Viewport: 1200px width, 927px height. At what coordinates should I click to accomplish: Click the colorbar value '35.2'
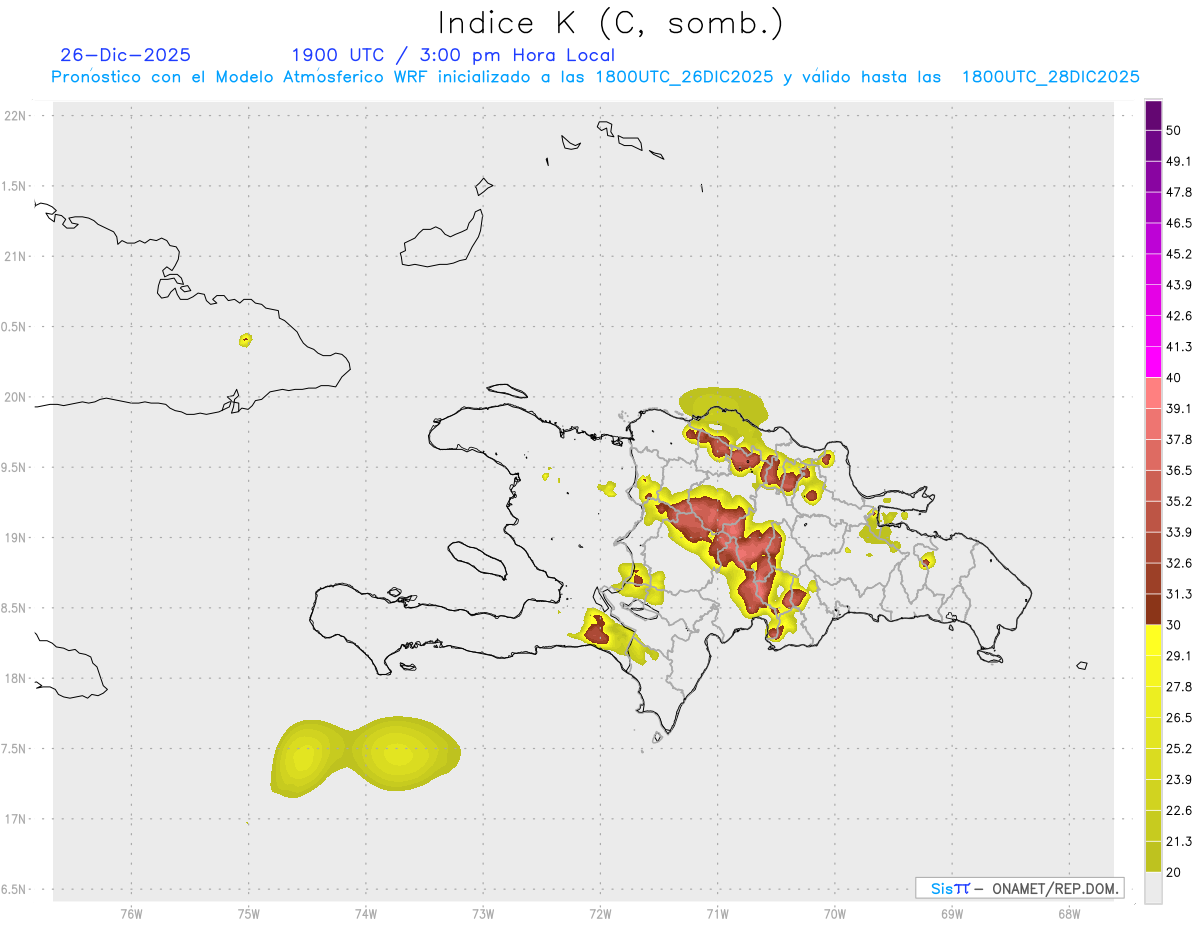pyautogui.click(x=1179, y=501)
